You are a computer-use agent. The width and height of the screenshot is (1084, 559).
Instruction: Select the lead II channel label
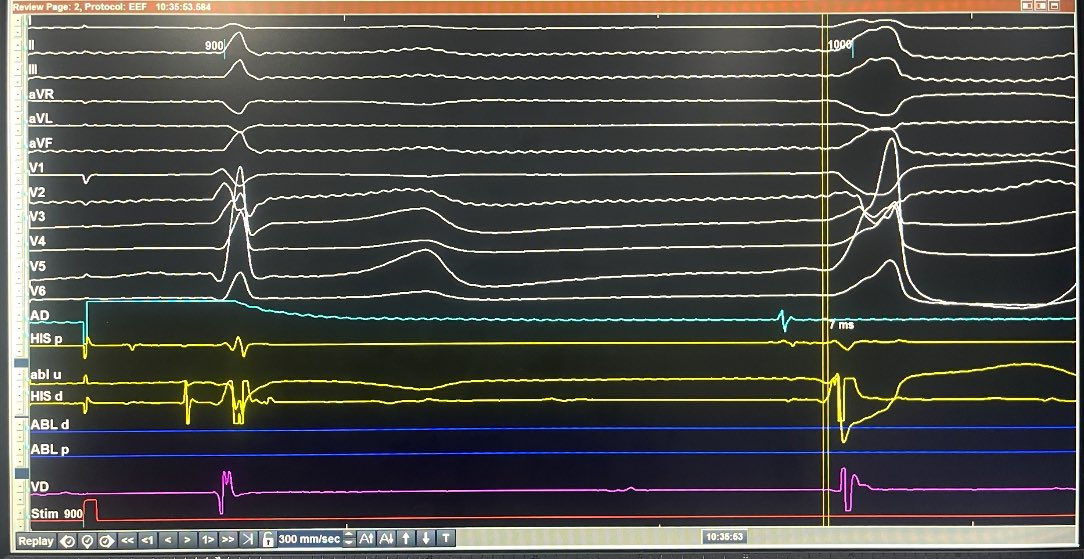coord(32,46)
